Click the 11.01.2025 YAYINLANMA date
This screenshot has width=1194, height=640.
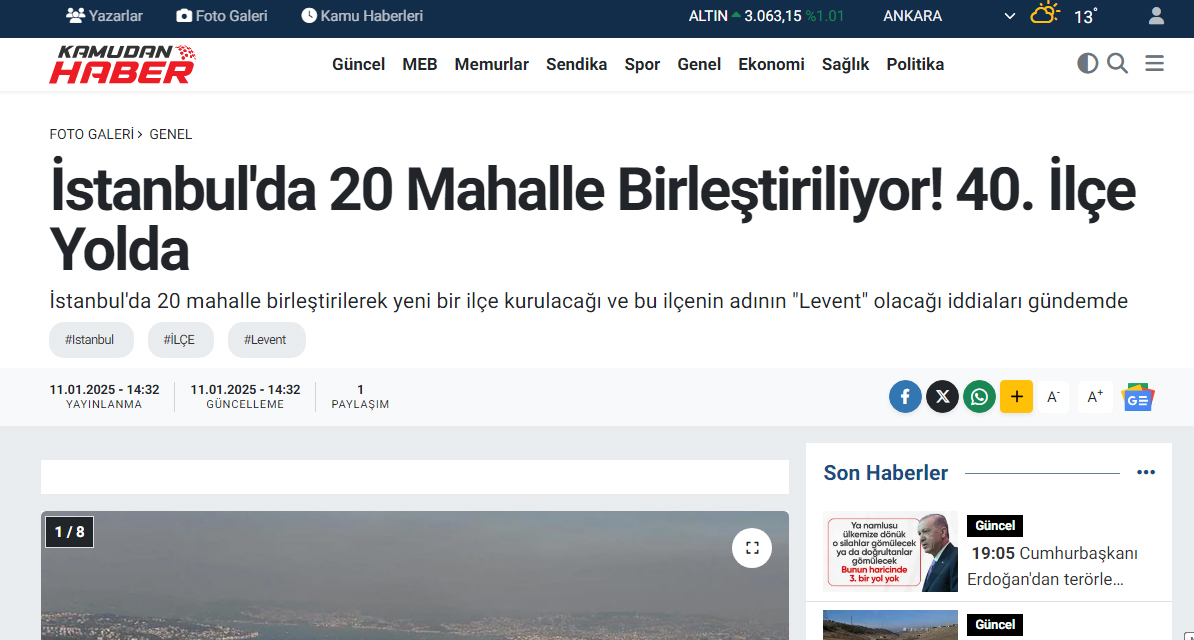104,397
